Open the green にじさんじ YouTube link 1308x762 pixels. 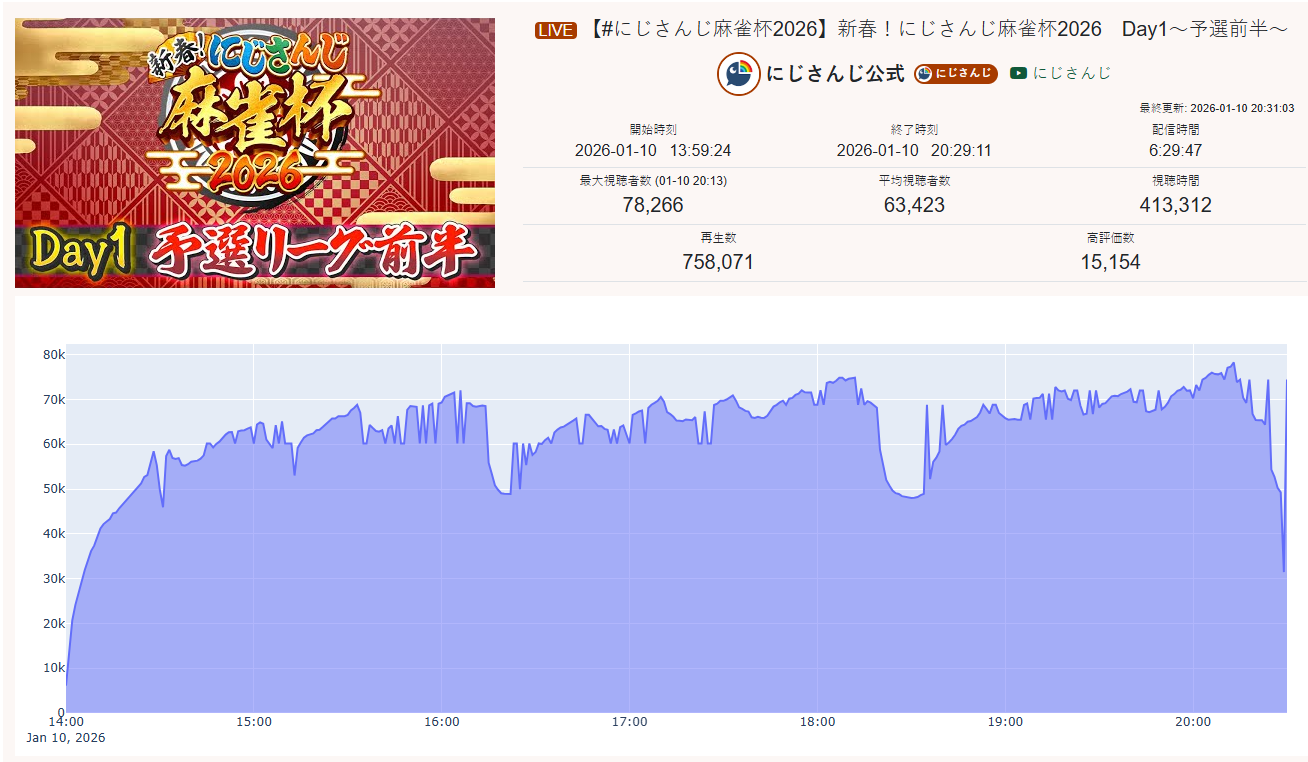point(1061,73)
